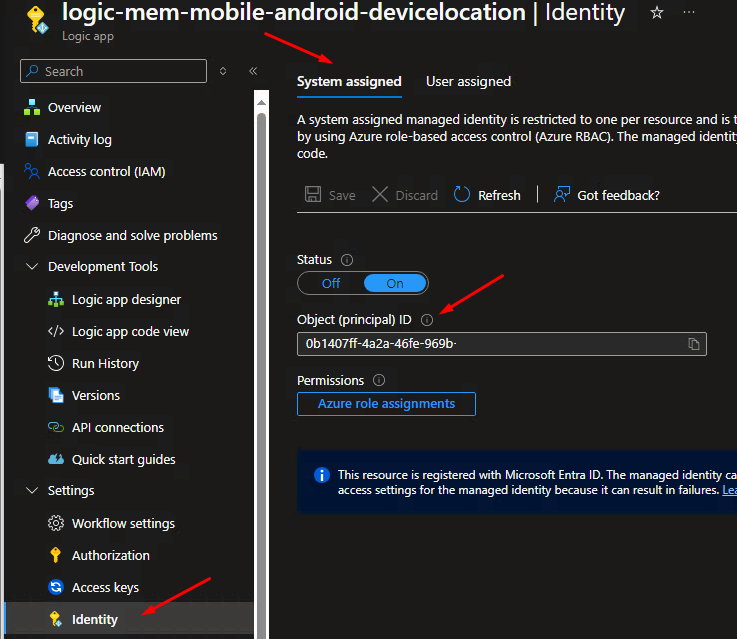Set Status toggle to On
Image resolution: width=737 pixels, height=639 pixels.
tap(395, 283)
